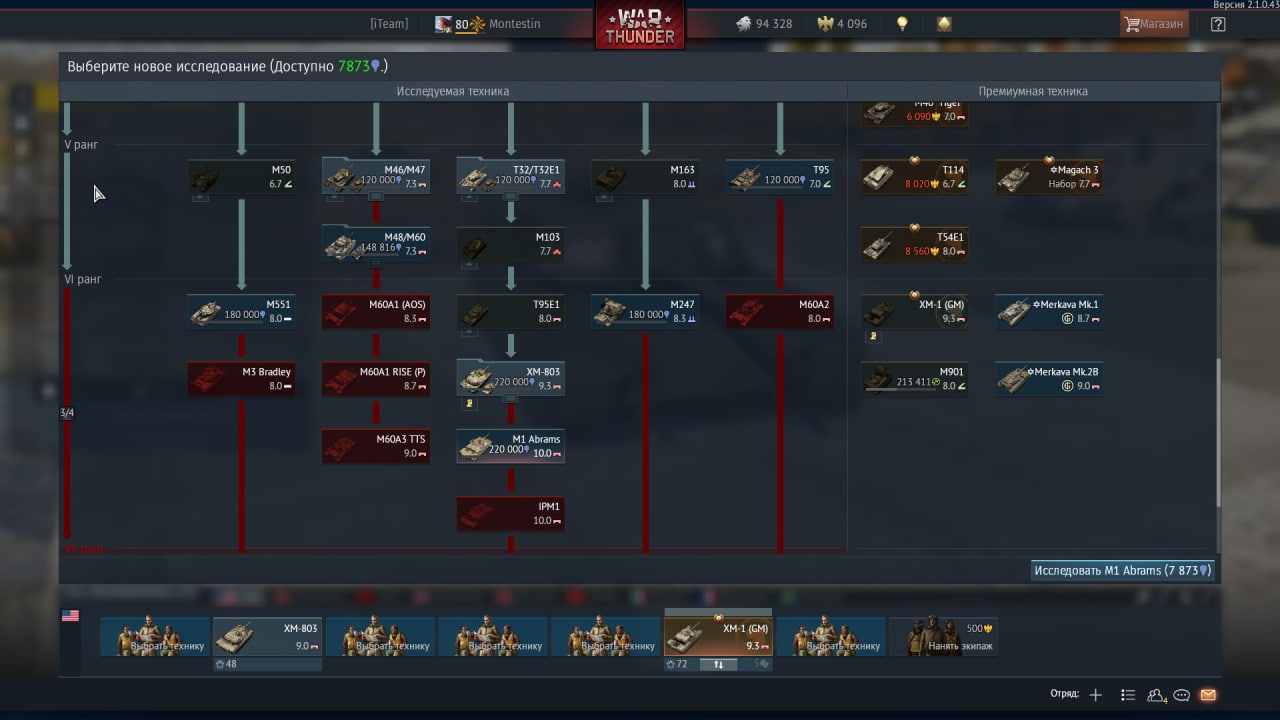Image resolution: width=1280 pixels, height=720 pixels.
Task: Select the M60A1 RISE (P) card
Action: coord(376,378)
